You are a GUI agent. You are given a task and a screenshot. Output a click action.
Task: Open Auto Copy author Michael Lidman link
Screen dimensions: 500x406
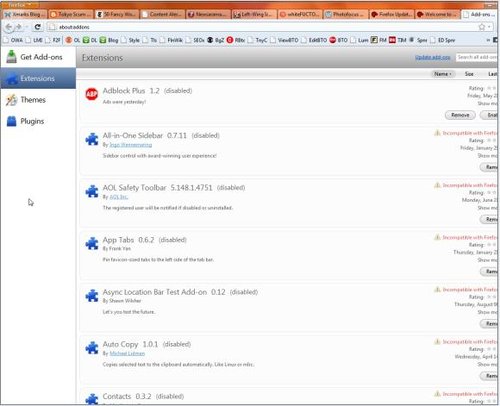(x=127, y=353)
